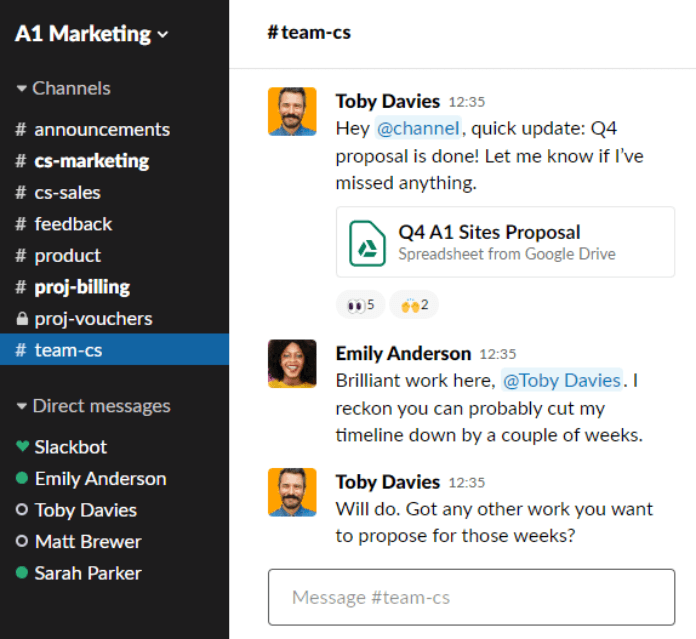Click Toby Davies' avatar on first message
This screenshot has height=639, width=696.
[292, 111]
